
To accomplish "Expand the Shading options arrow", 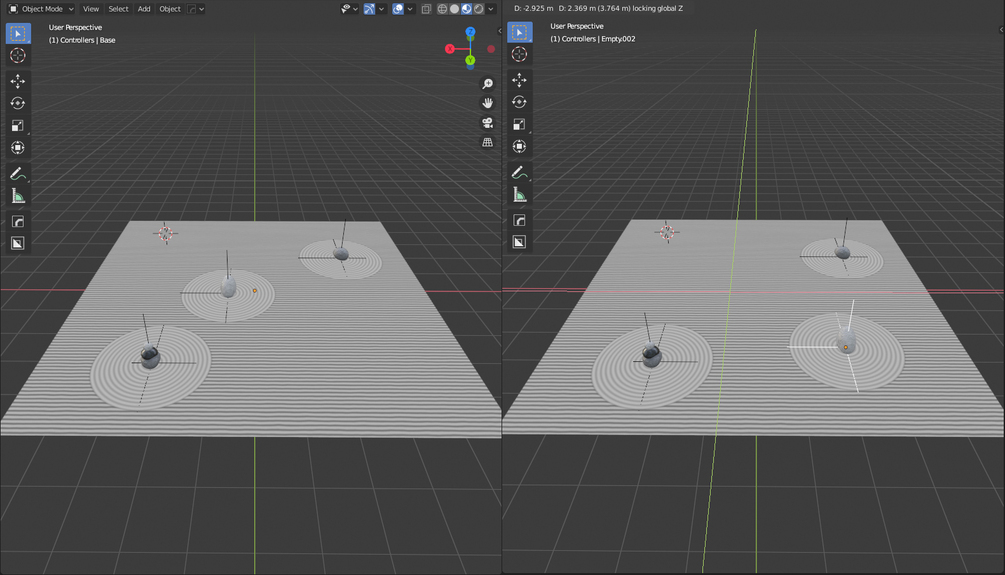I will coord(491,9).
